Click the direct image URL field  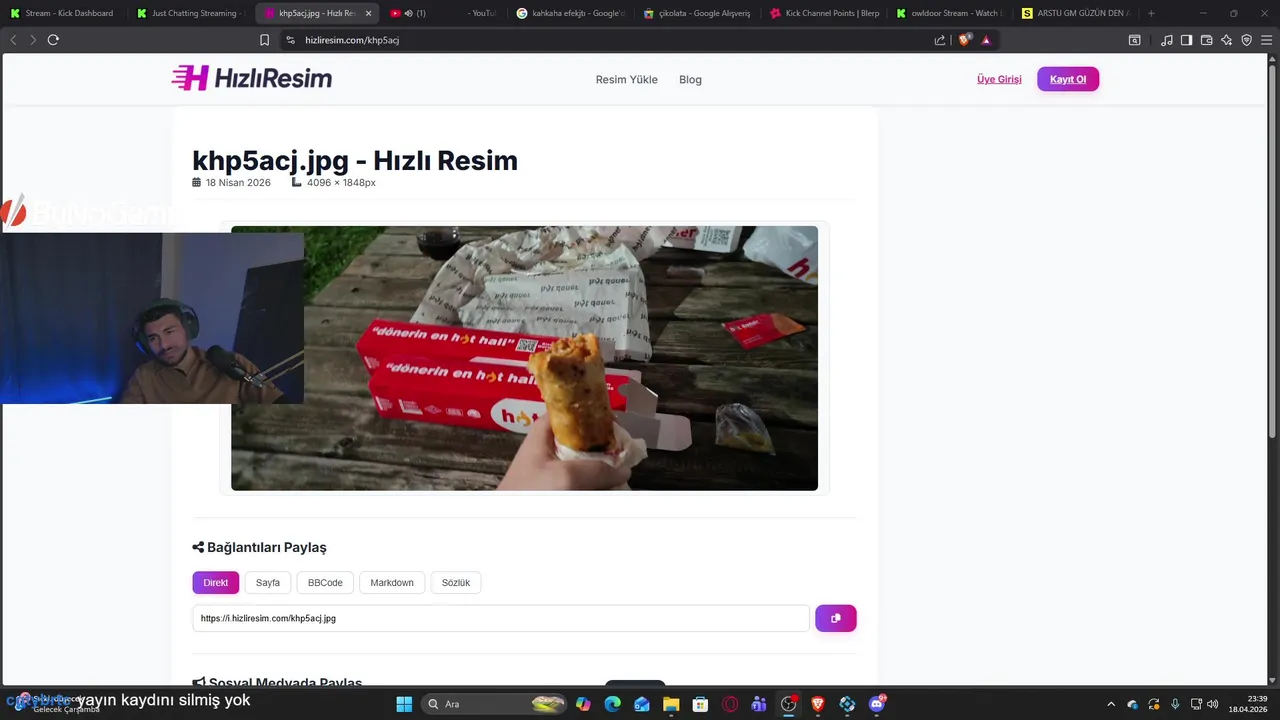tap(501, 618)
